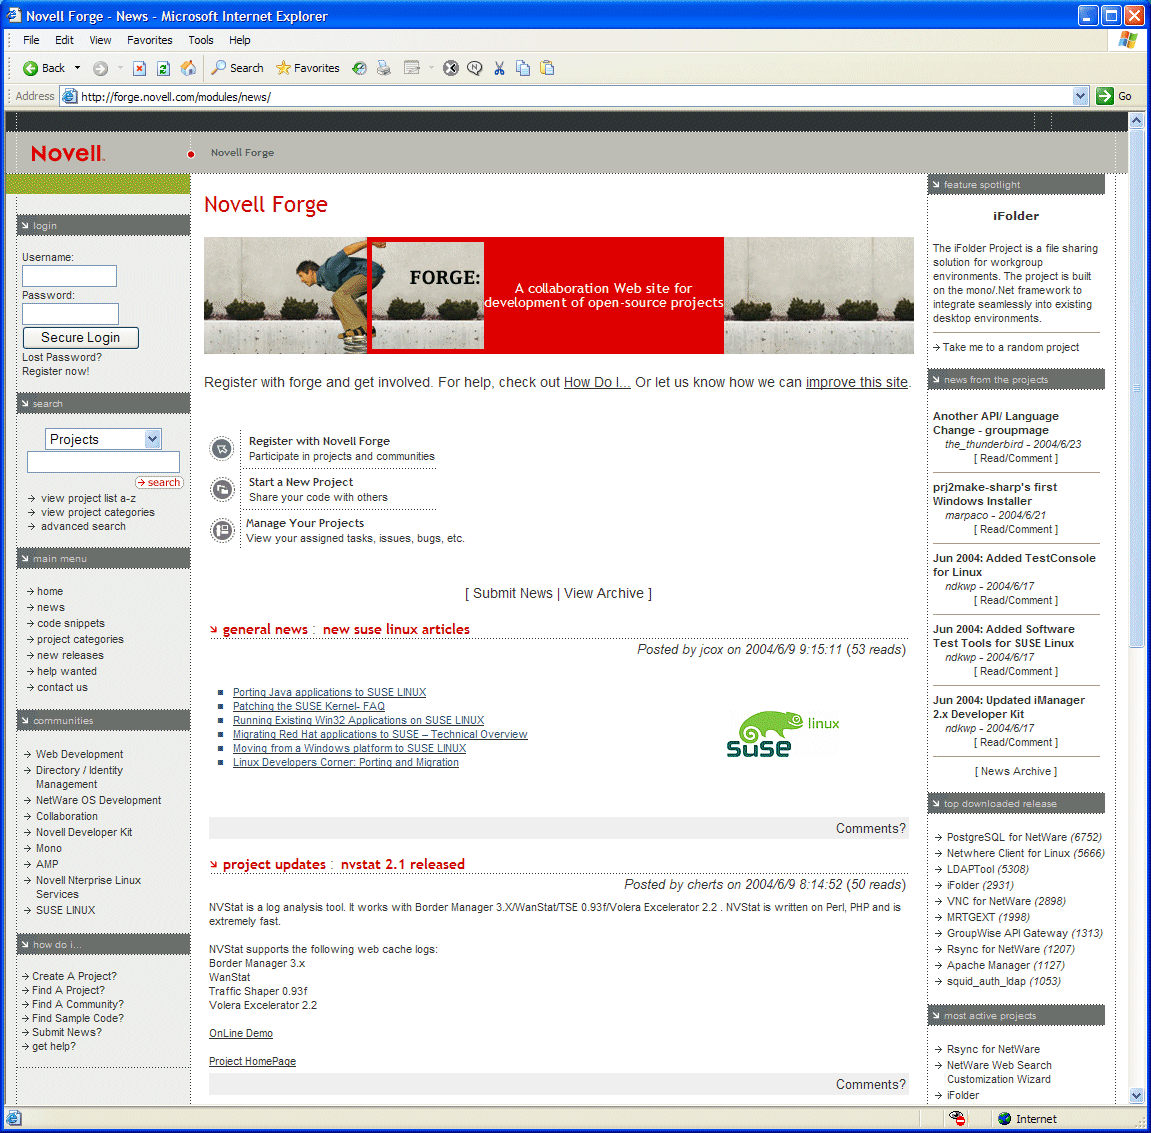Click the black circle X toolbar icon
This screenshot has height=1133, width=1151.
451,68
